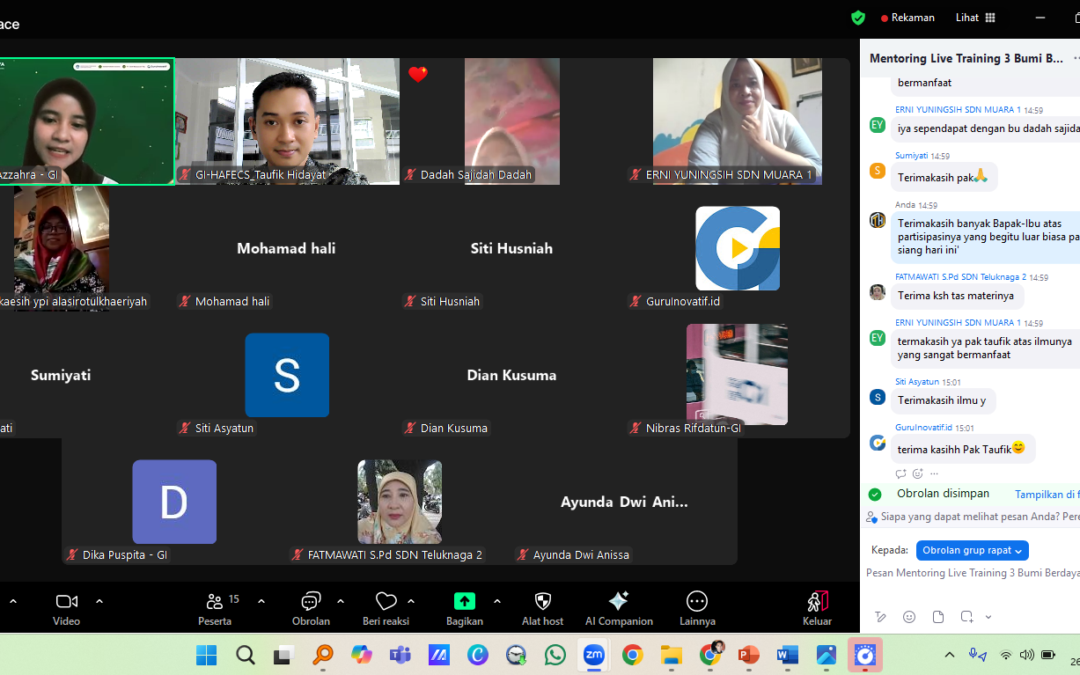Click the Siti Asyatun blue S avatar tile
Screen dimensions: 1080x675
[287, 375]
